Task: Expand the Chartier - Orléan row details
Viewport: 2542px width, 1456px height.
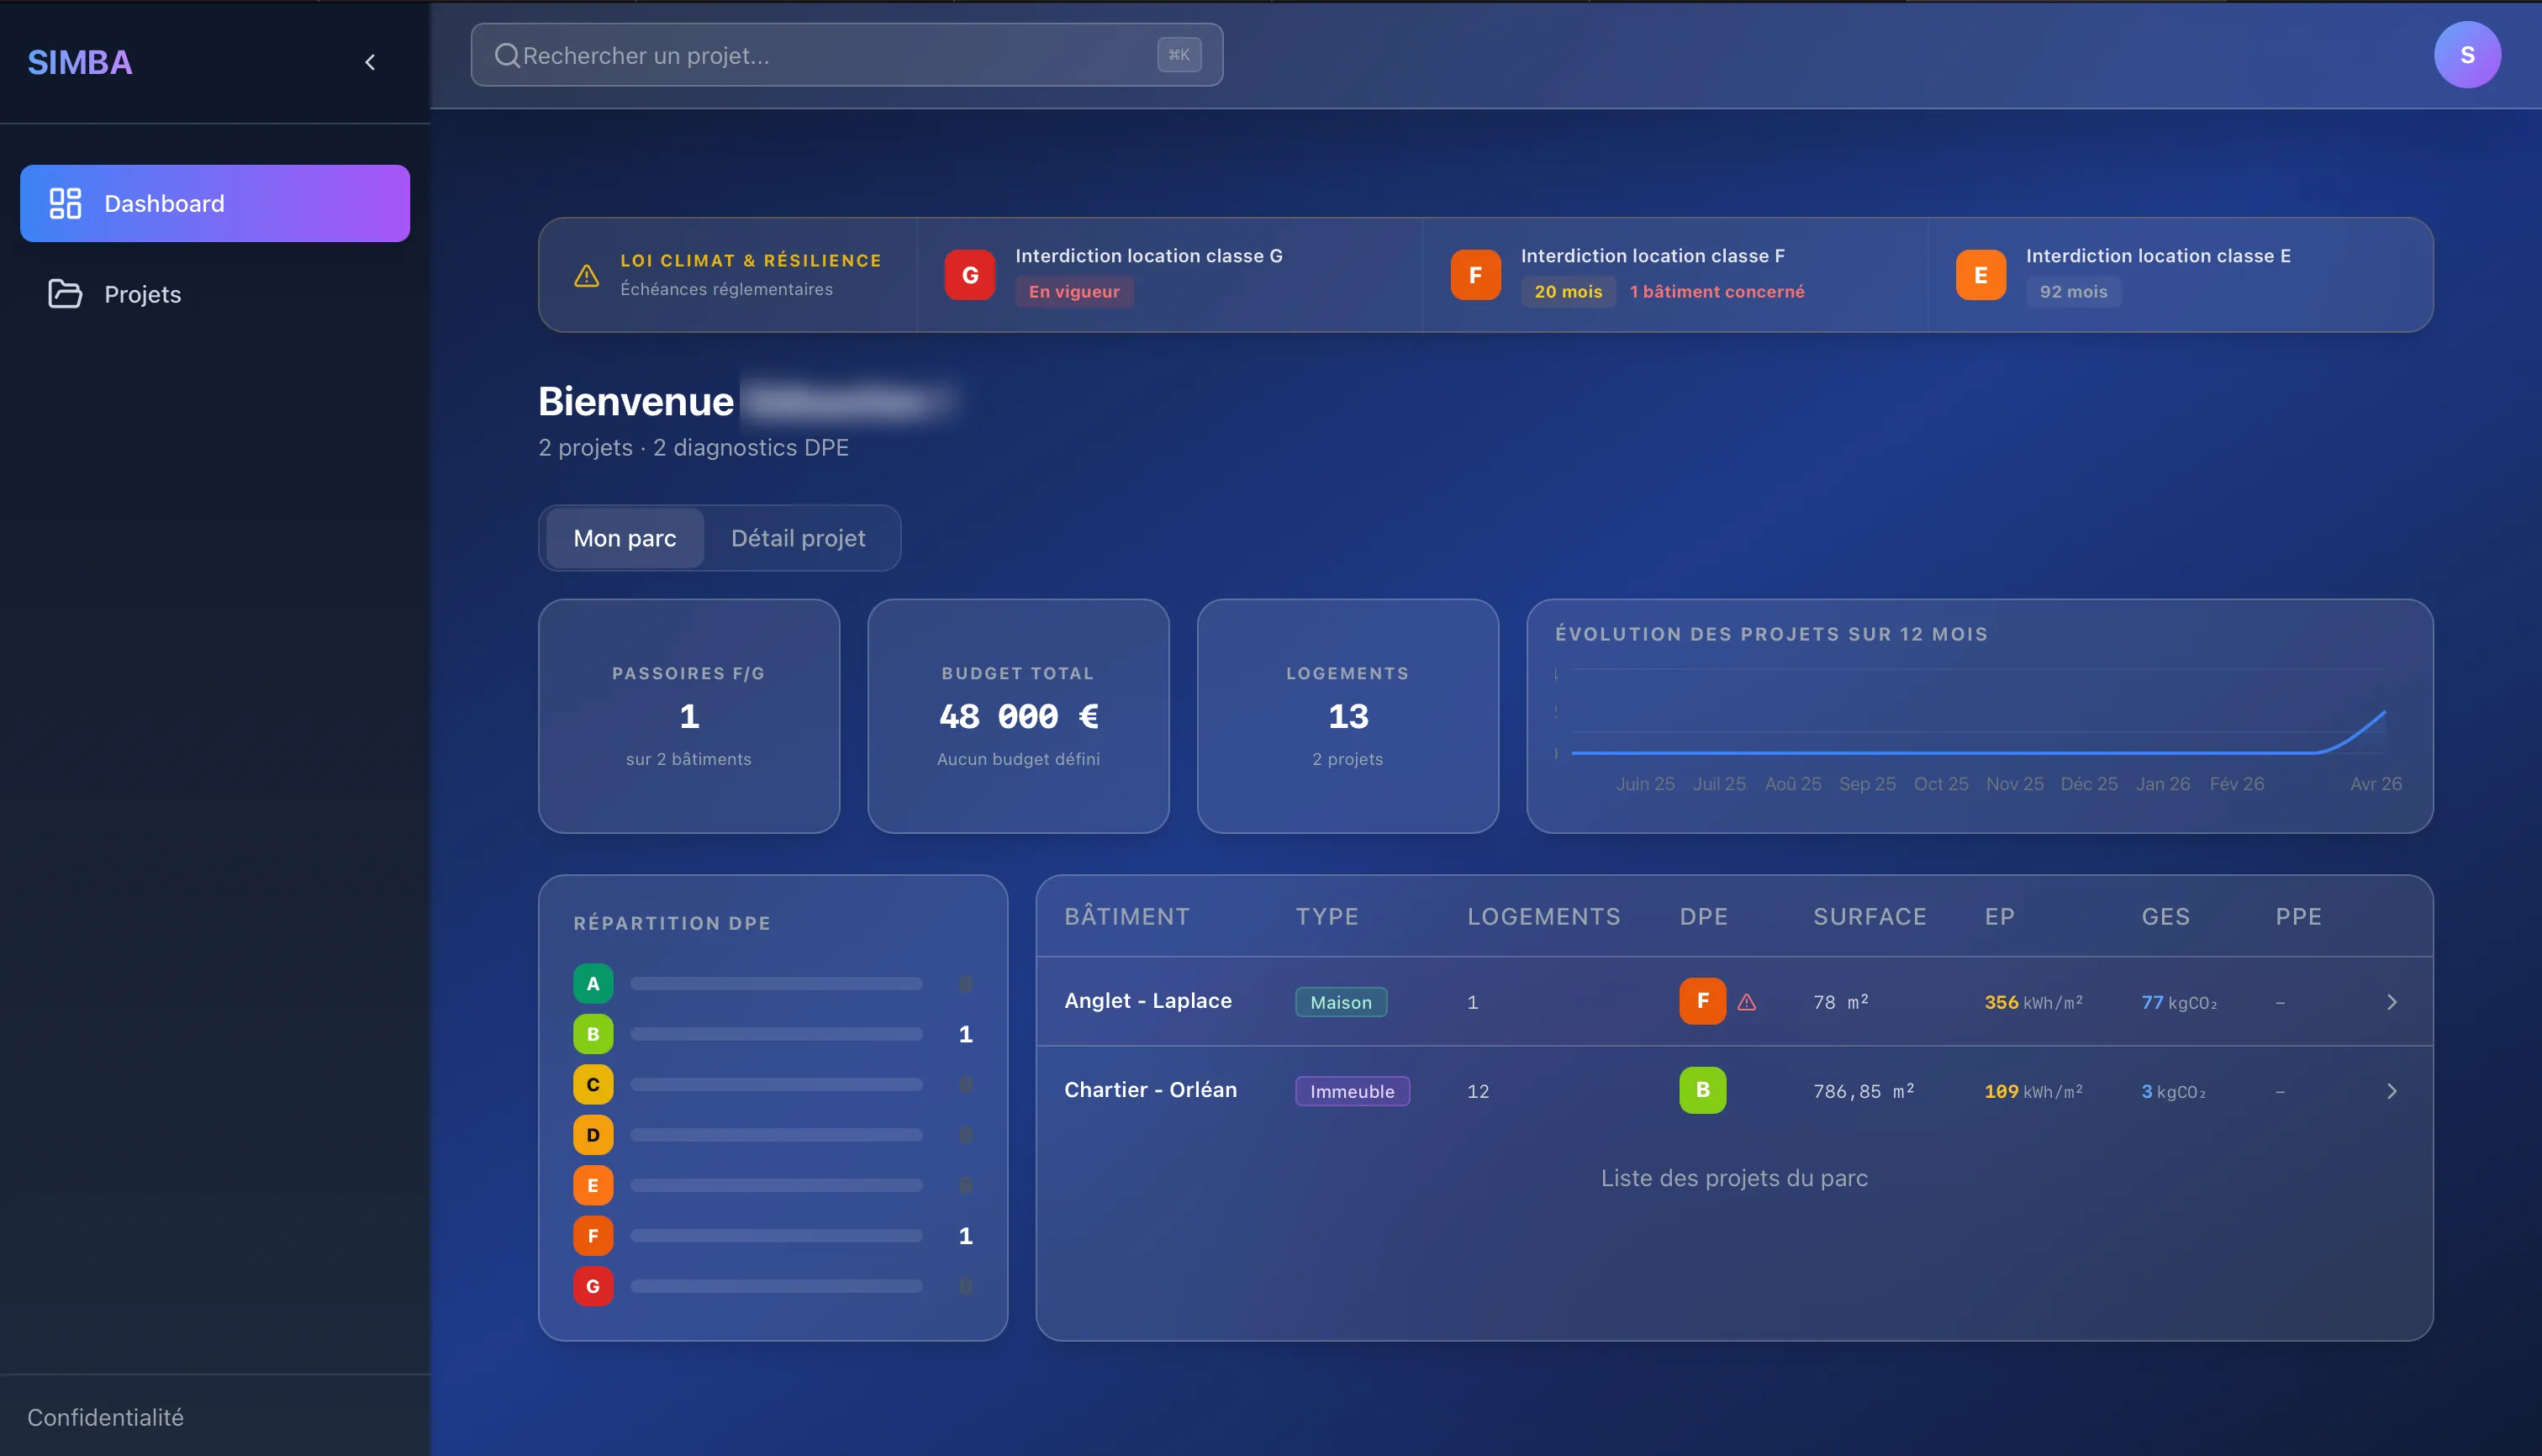Action: coord(2392,1090)
